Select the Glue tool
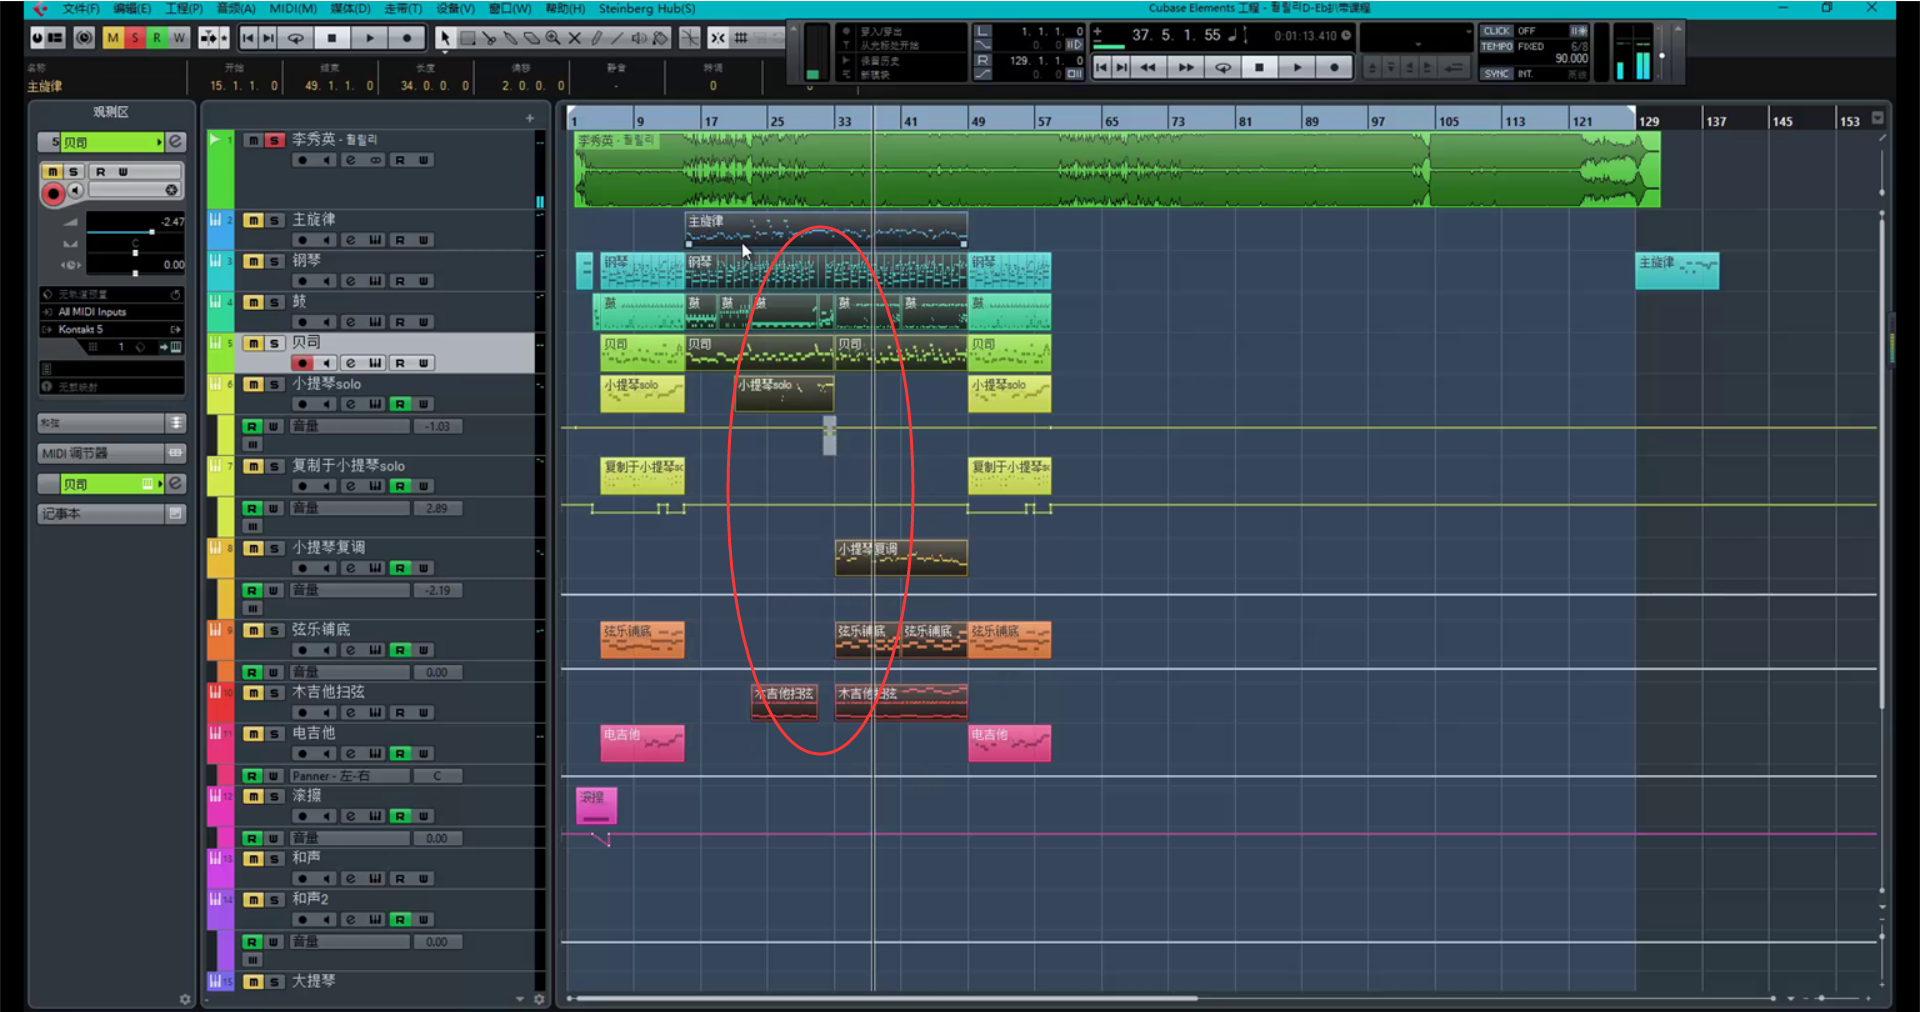Screen dimensions: 1920x1012 [510, 38]
